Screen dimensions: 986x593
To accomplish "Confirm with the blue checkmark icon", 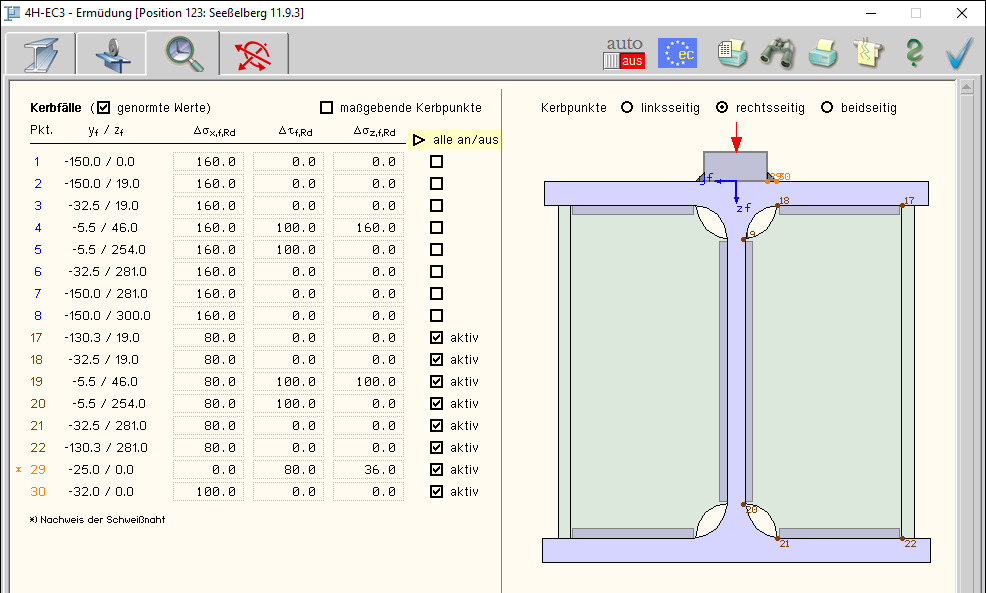I will click(x=958, y=53).
